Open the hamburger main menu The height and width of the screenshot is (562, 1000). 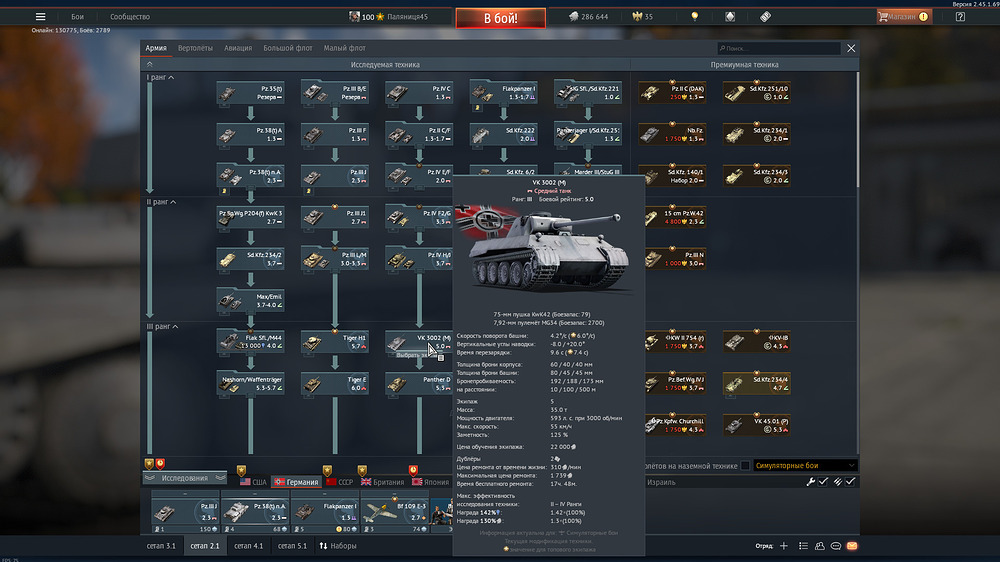tap(40, 17)
